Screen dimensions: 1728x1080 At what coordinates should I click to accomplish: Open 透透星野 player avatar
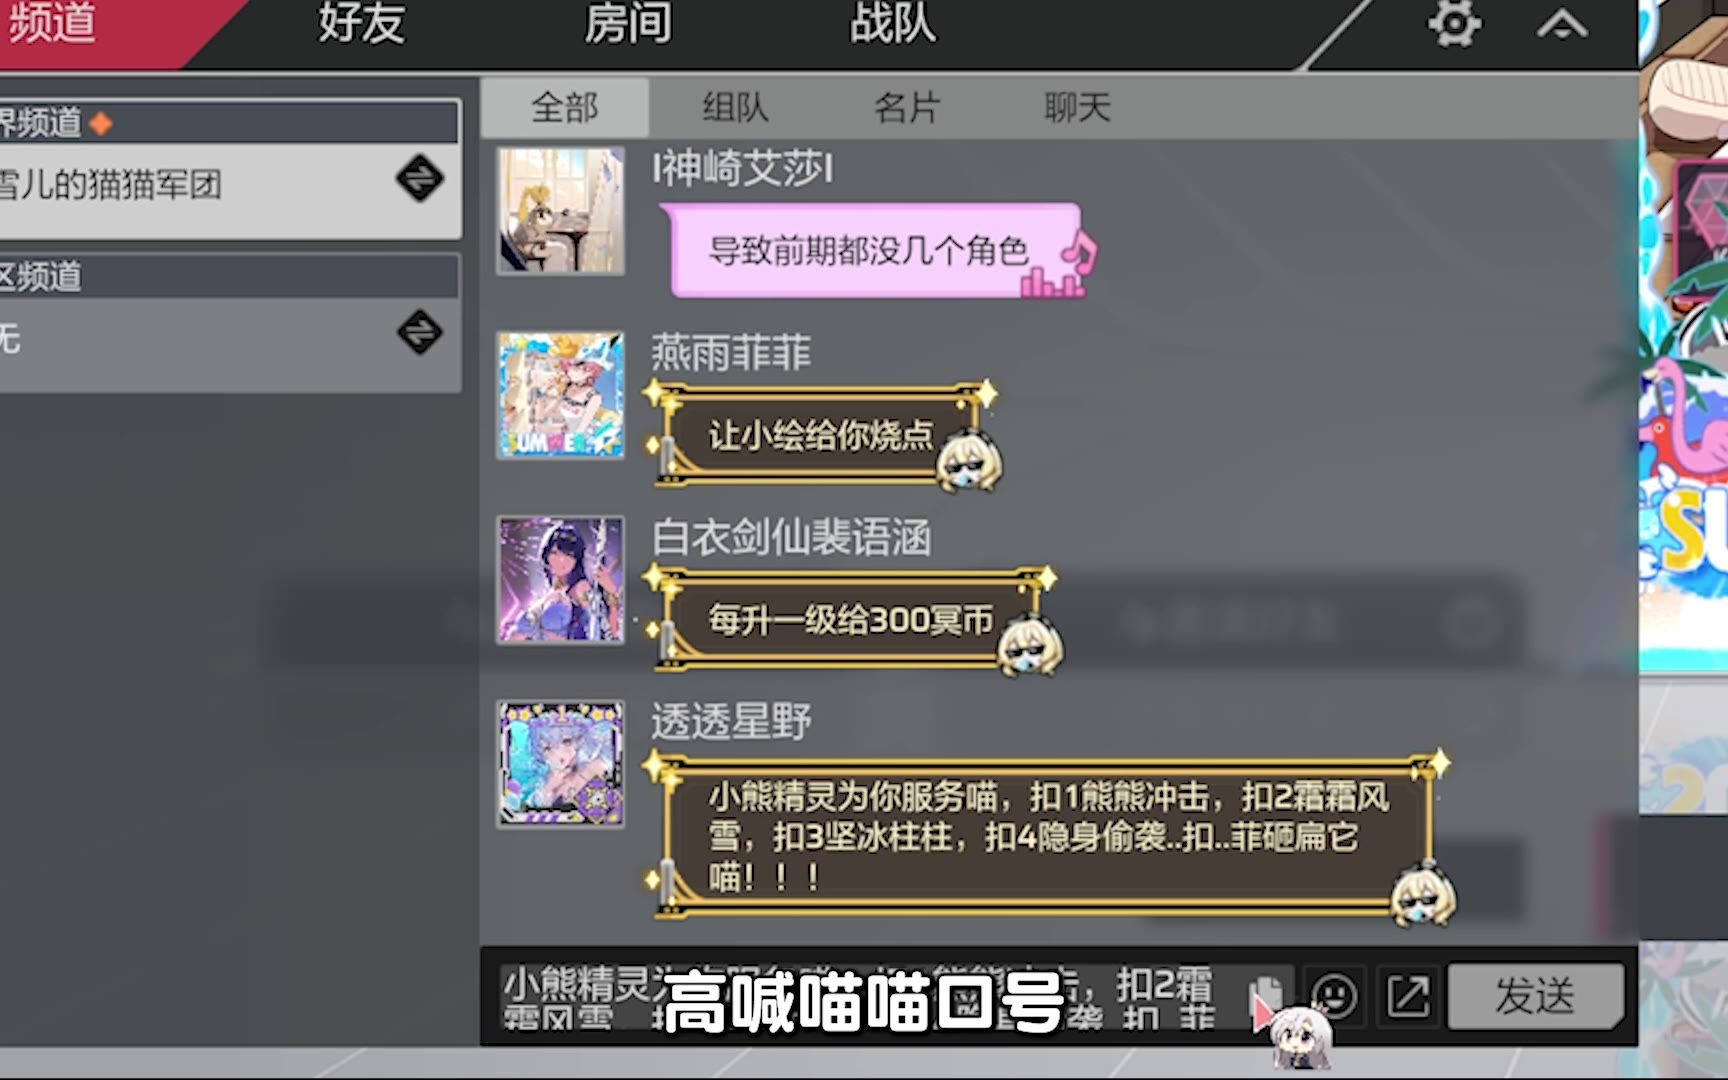561,764
